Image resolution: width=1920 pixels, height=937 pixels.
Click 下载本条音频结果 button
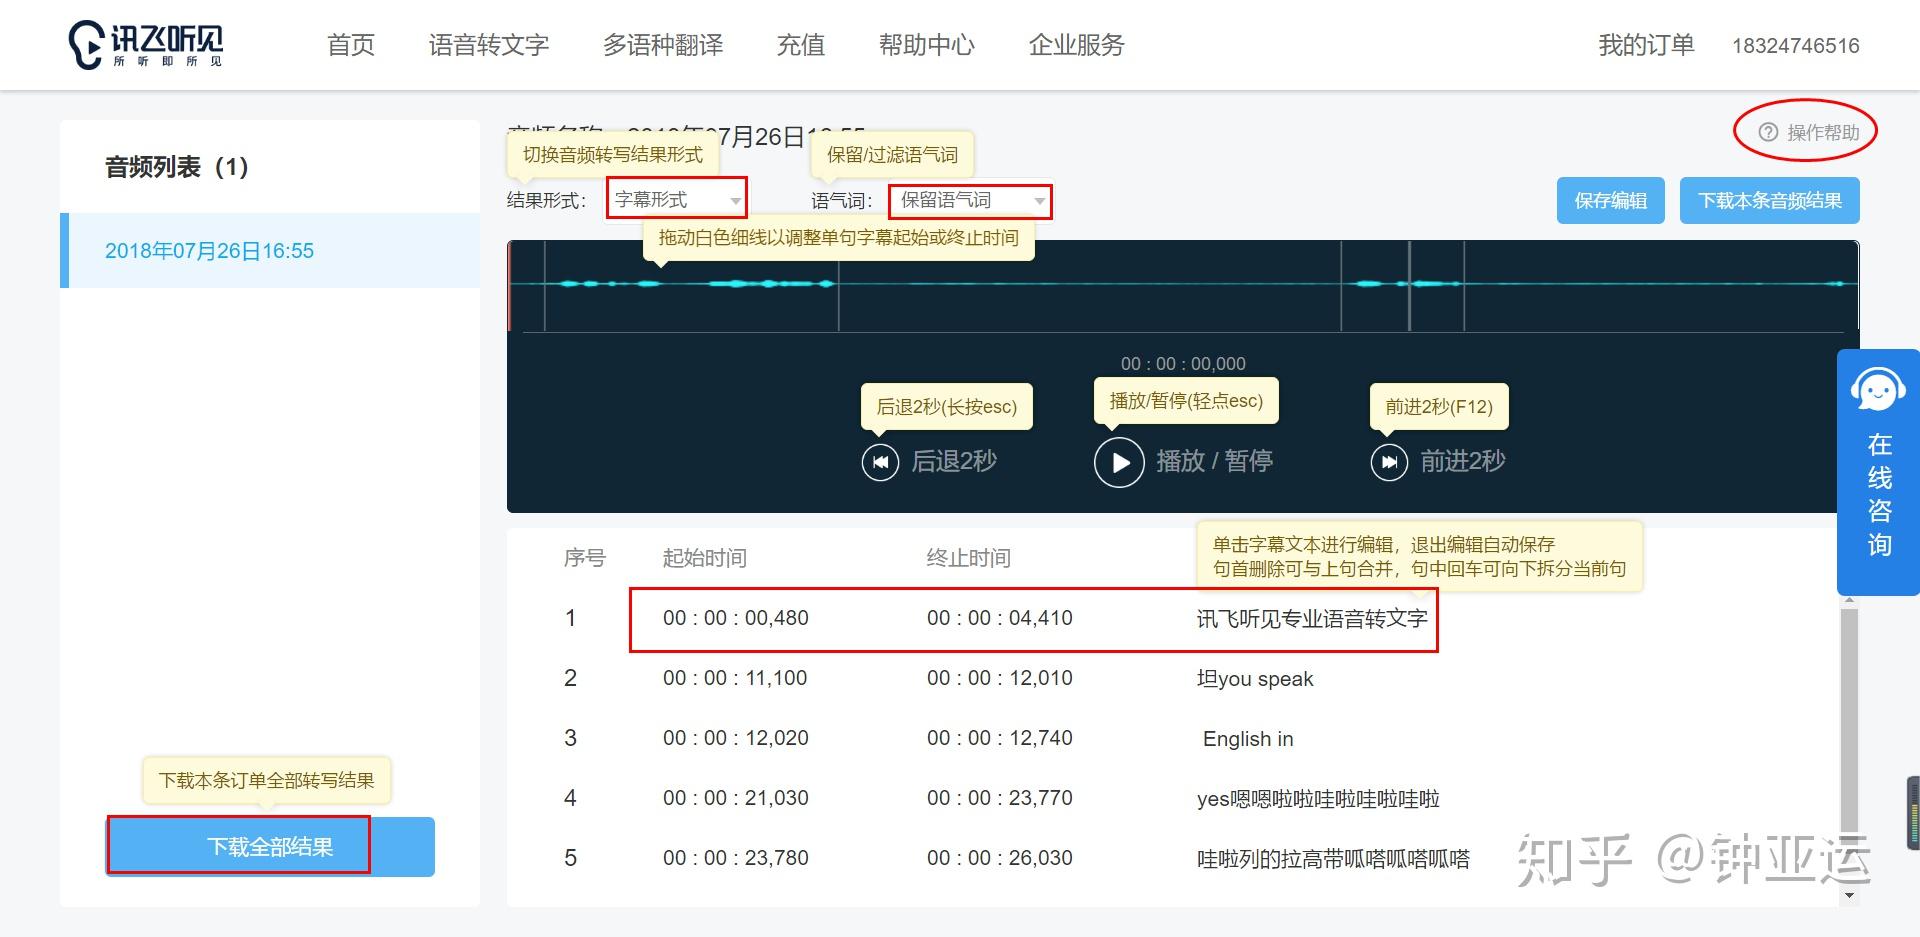[x=1769, y=201]
